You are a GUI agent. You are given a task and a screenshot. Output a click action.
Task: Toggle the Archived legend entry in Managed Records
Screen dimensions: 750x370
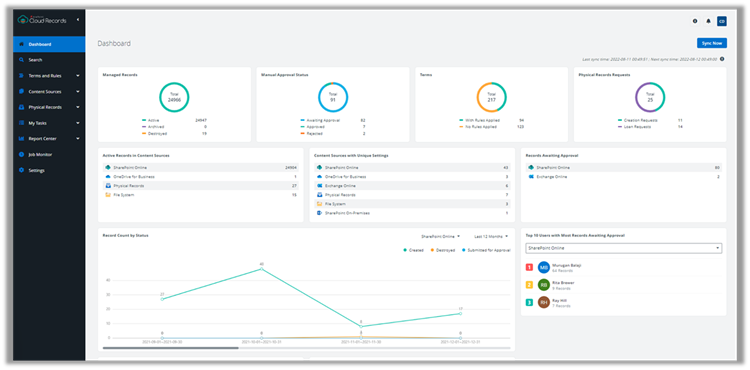[153, 127]
